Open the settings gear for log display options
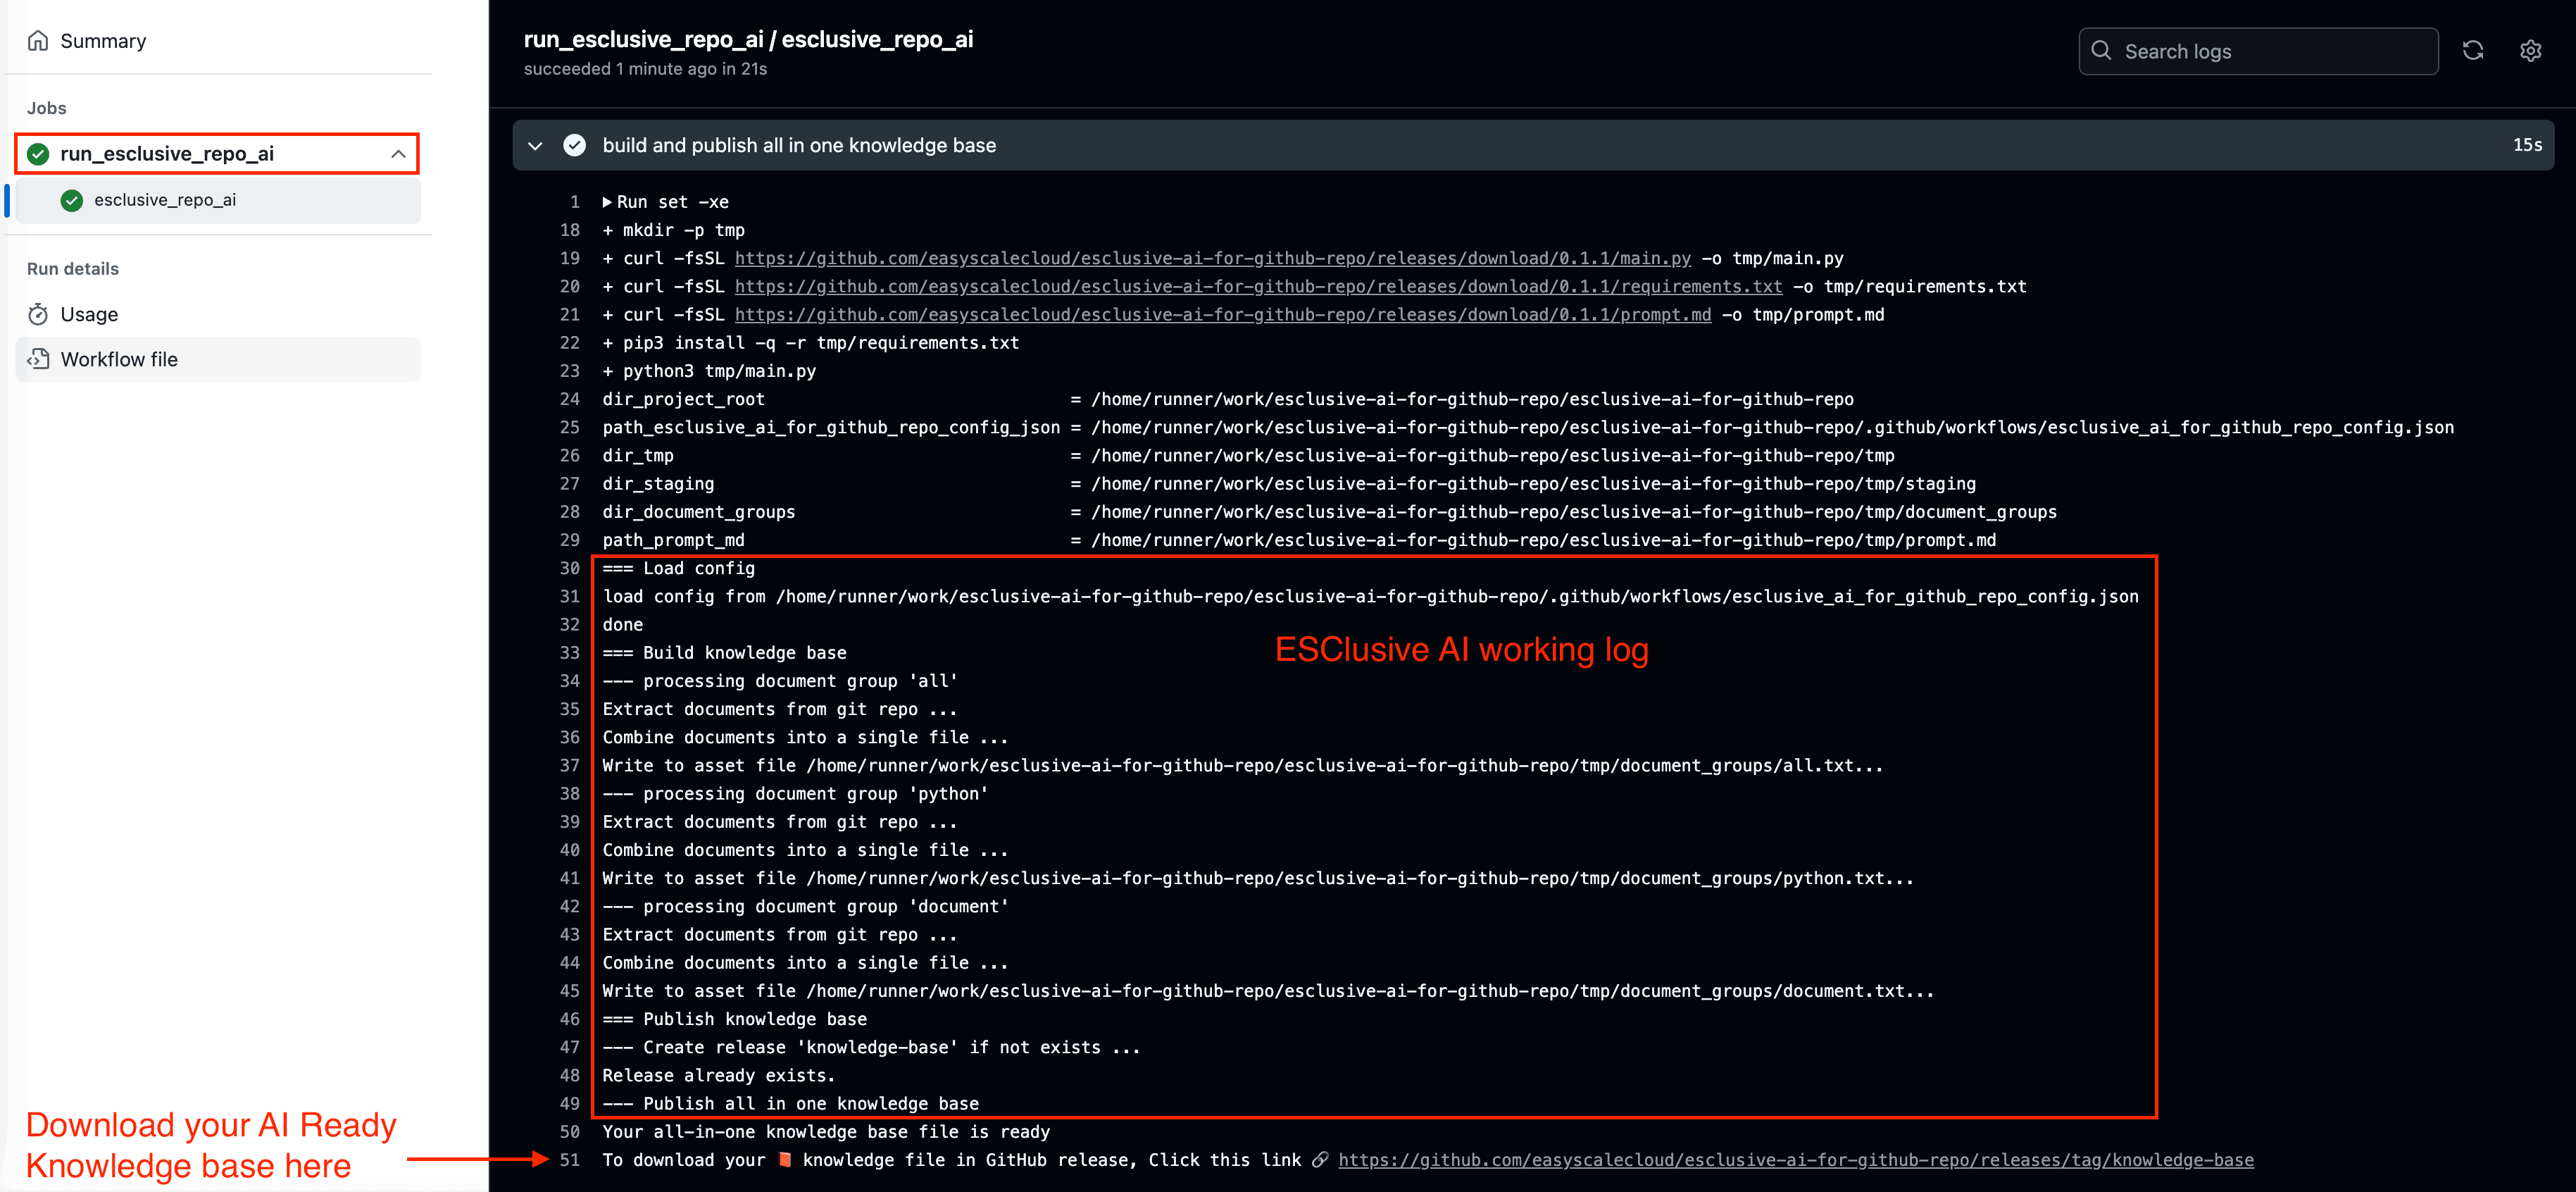Image resolution: width=2576 pixels, height=1192 pixels. click(x=2530, y=51)
